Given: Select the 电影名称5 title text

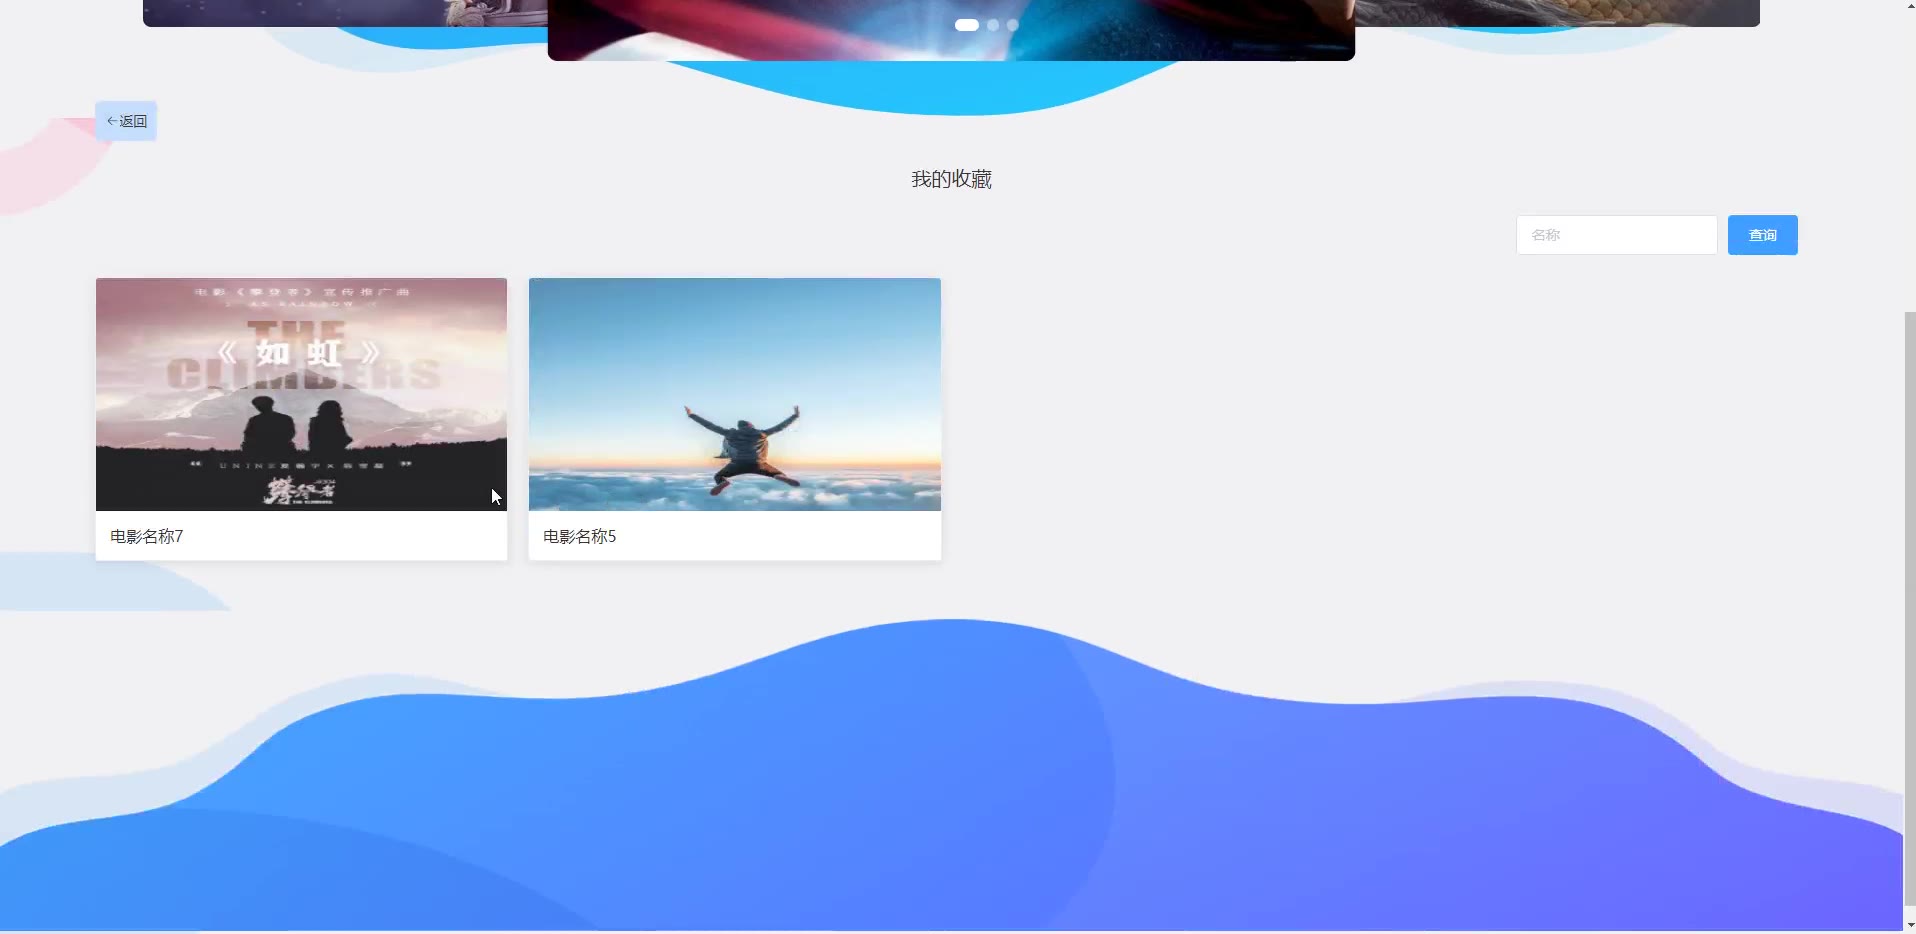Looking at the screenshot, I should [580, 537].
